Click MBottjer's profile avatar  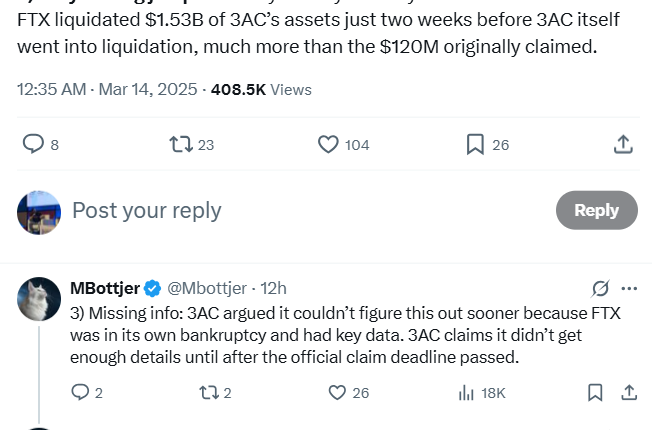[39, 298]
